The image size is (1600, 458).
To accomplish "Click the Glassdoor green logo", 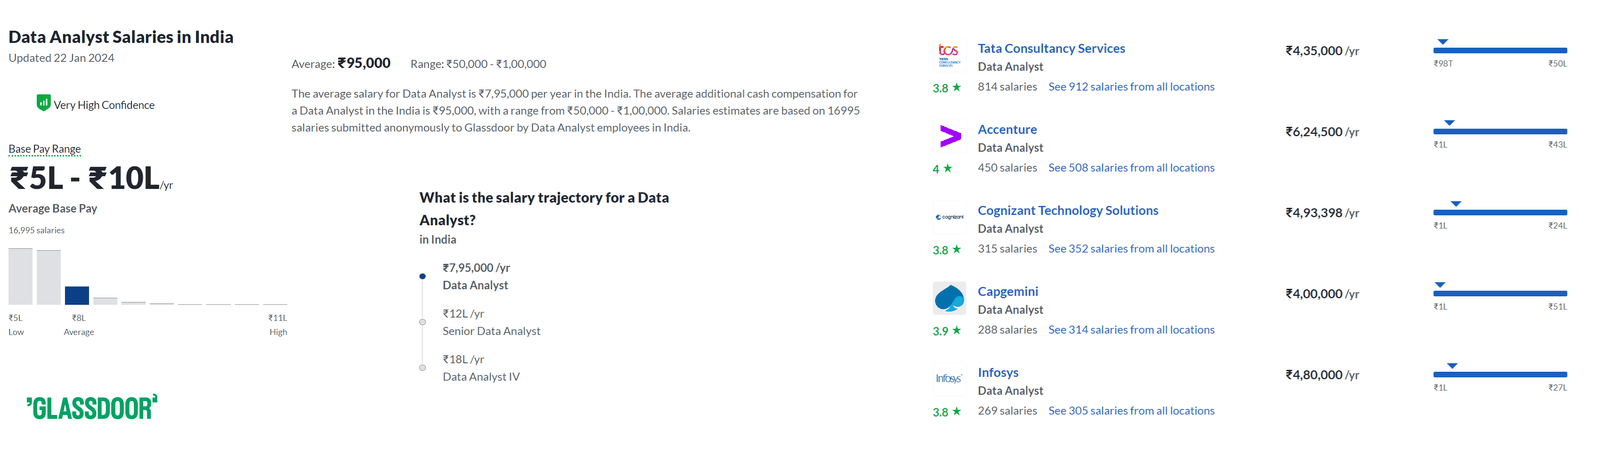I will 92,407.
